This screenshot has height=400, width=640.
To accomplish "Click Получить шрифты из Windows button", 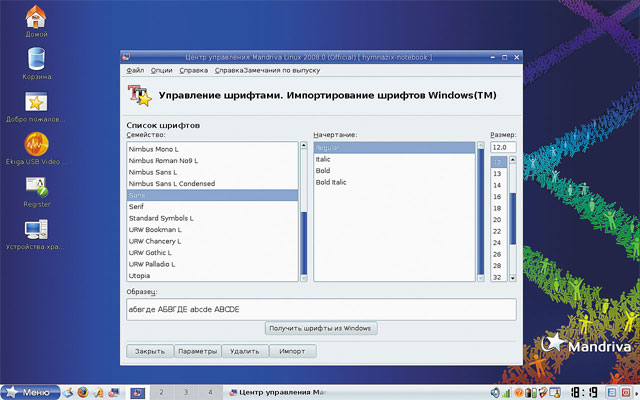I will point(321,328).
